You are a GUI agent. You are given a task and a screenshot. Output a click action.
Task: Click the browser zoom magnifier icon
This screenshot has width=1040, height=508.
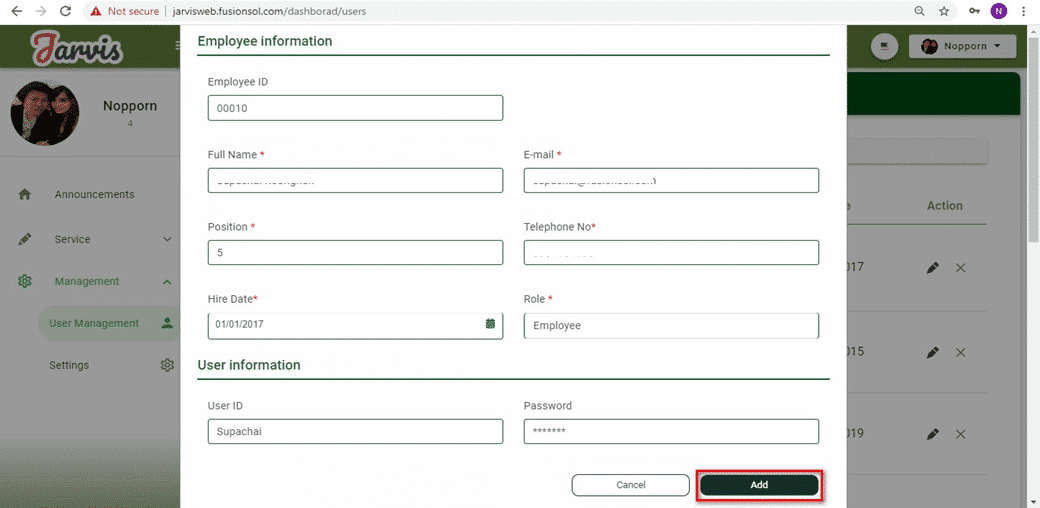(919, 11)
